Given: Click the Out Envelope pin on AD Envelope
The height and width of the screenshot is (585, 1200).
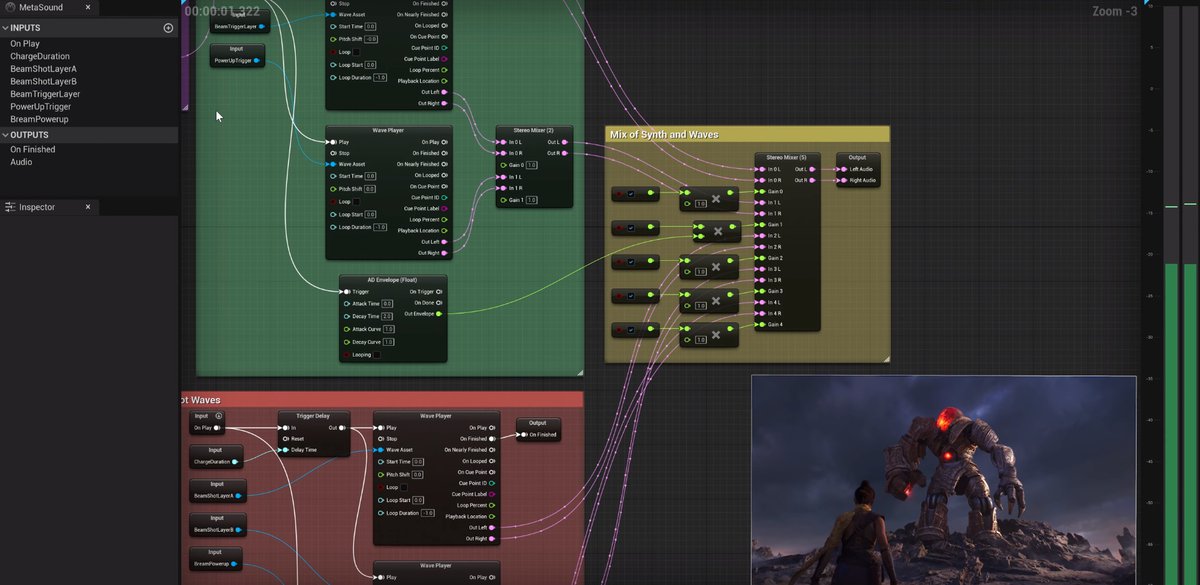Looking at the screenshot, I should [x=439, y=313].
